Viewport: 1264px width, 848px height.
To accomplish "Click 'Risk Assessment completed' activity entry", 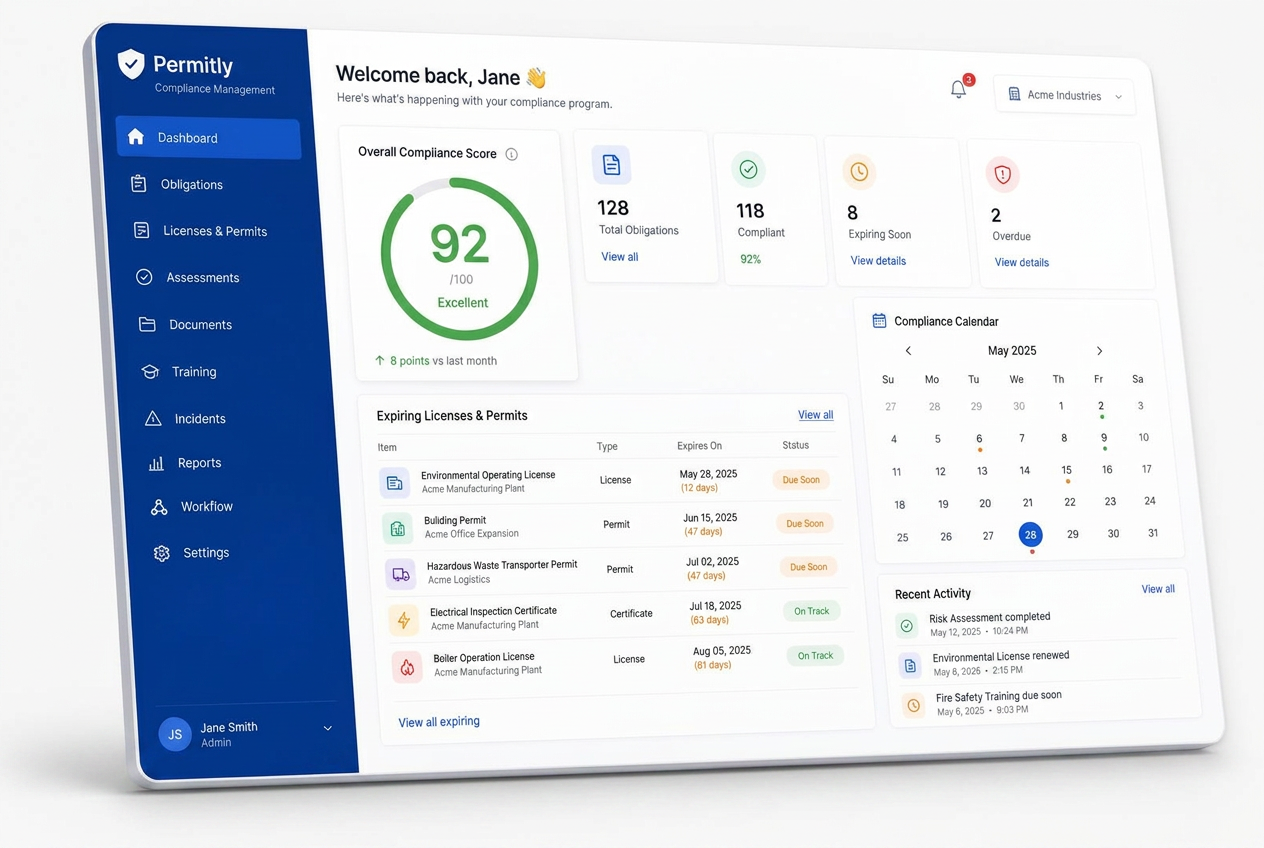I will tap(990, 618).
